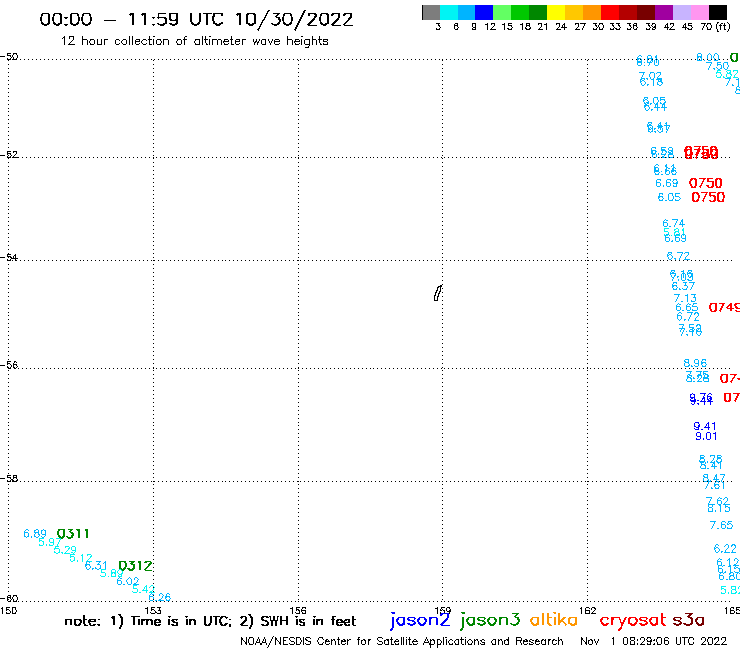Click the '2) SWH is in feet' note
Viewport: 740px width, 650px height.
click(x=298, y=621)
